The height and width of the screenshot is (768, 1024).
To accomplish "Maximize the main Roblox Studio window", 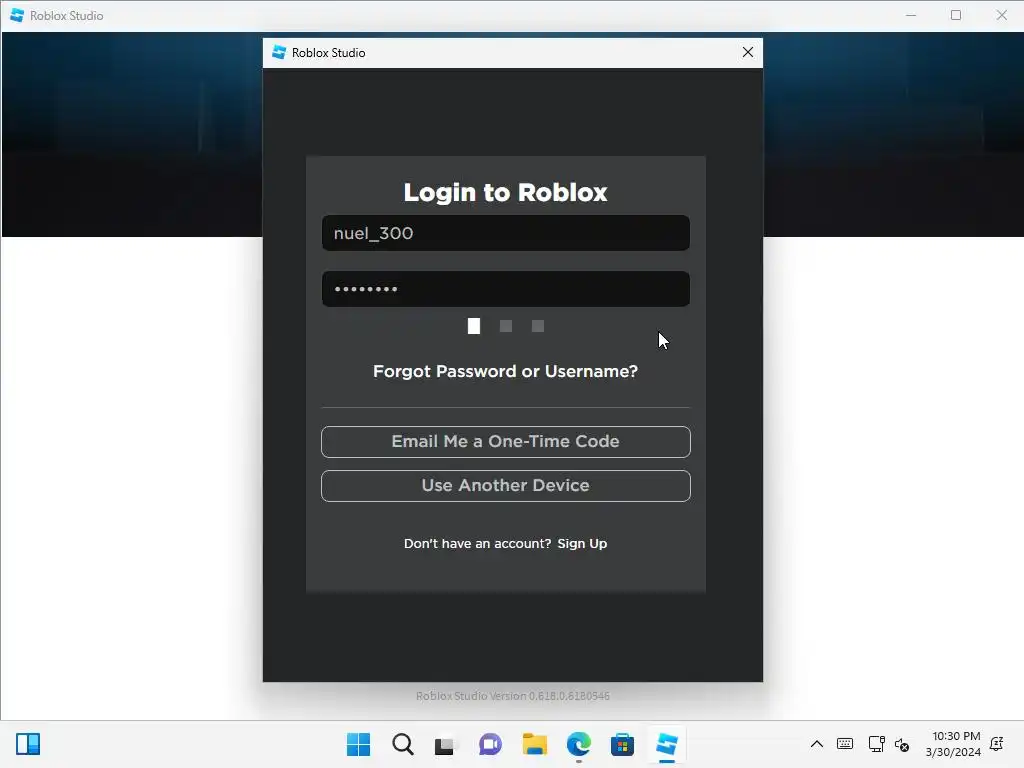I will coord(955,15).
